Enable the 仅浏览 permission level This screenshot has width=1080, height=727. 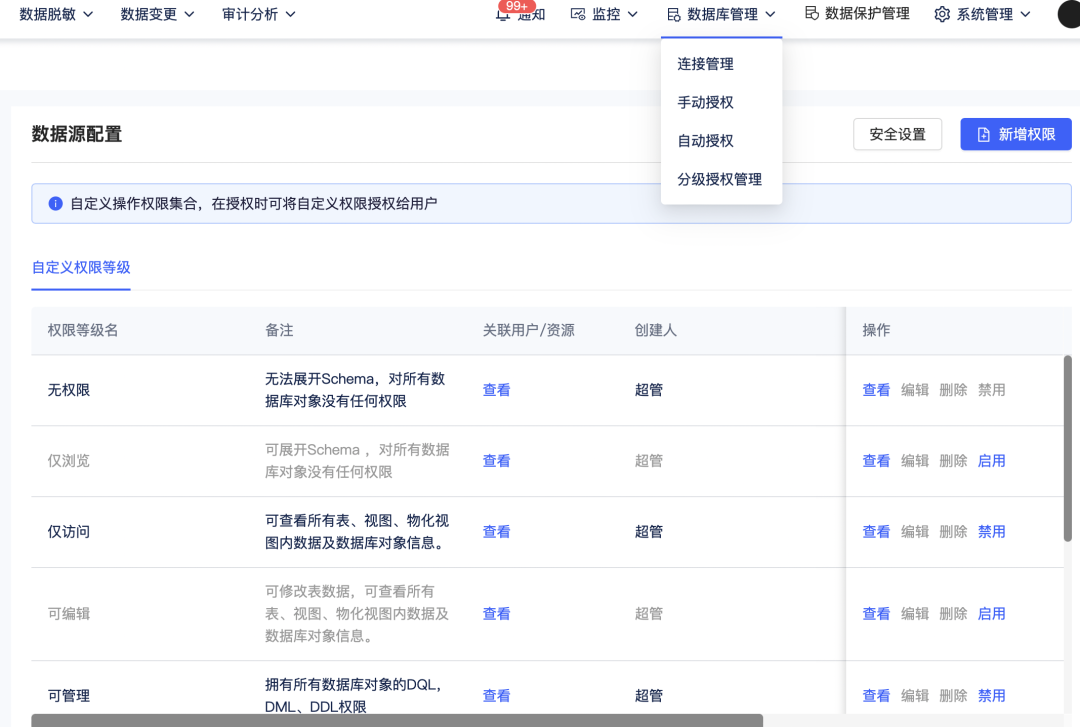point(991,460)
